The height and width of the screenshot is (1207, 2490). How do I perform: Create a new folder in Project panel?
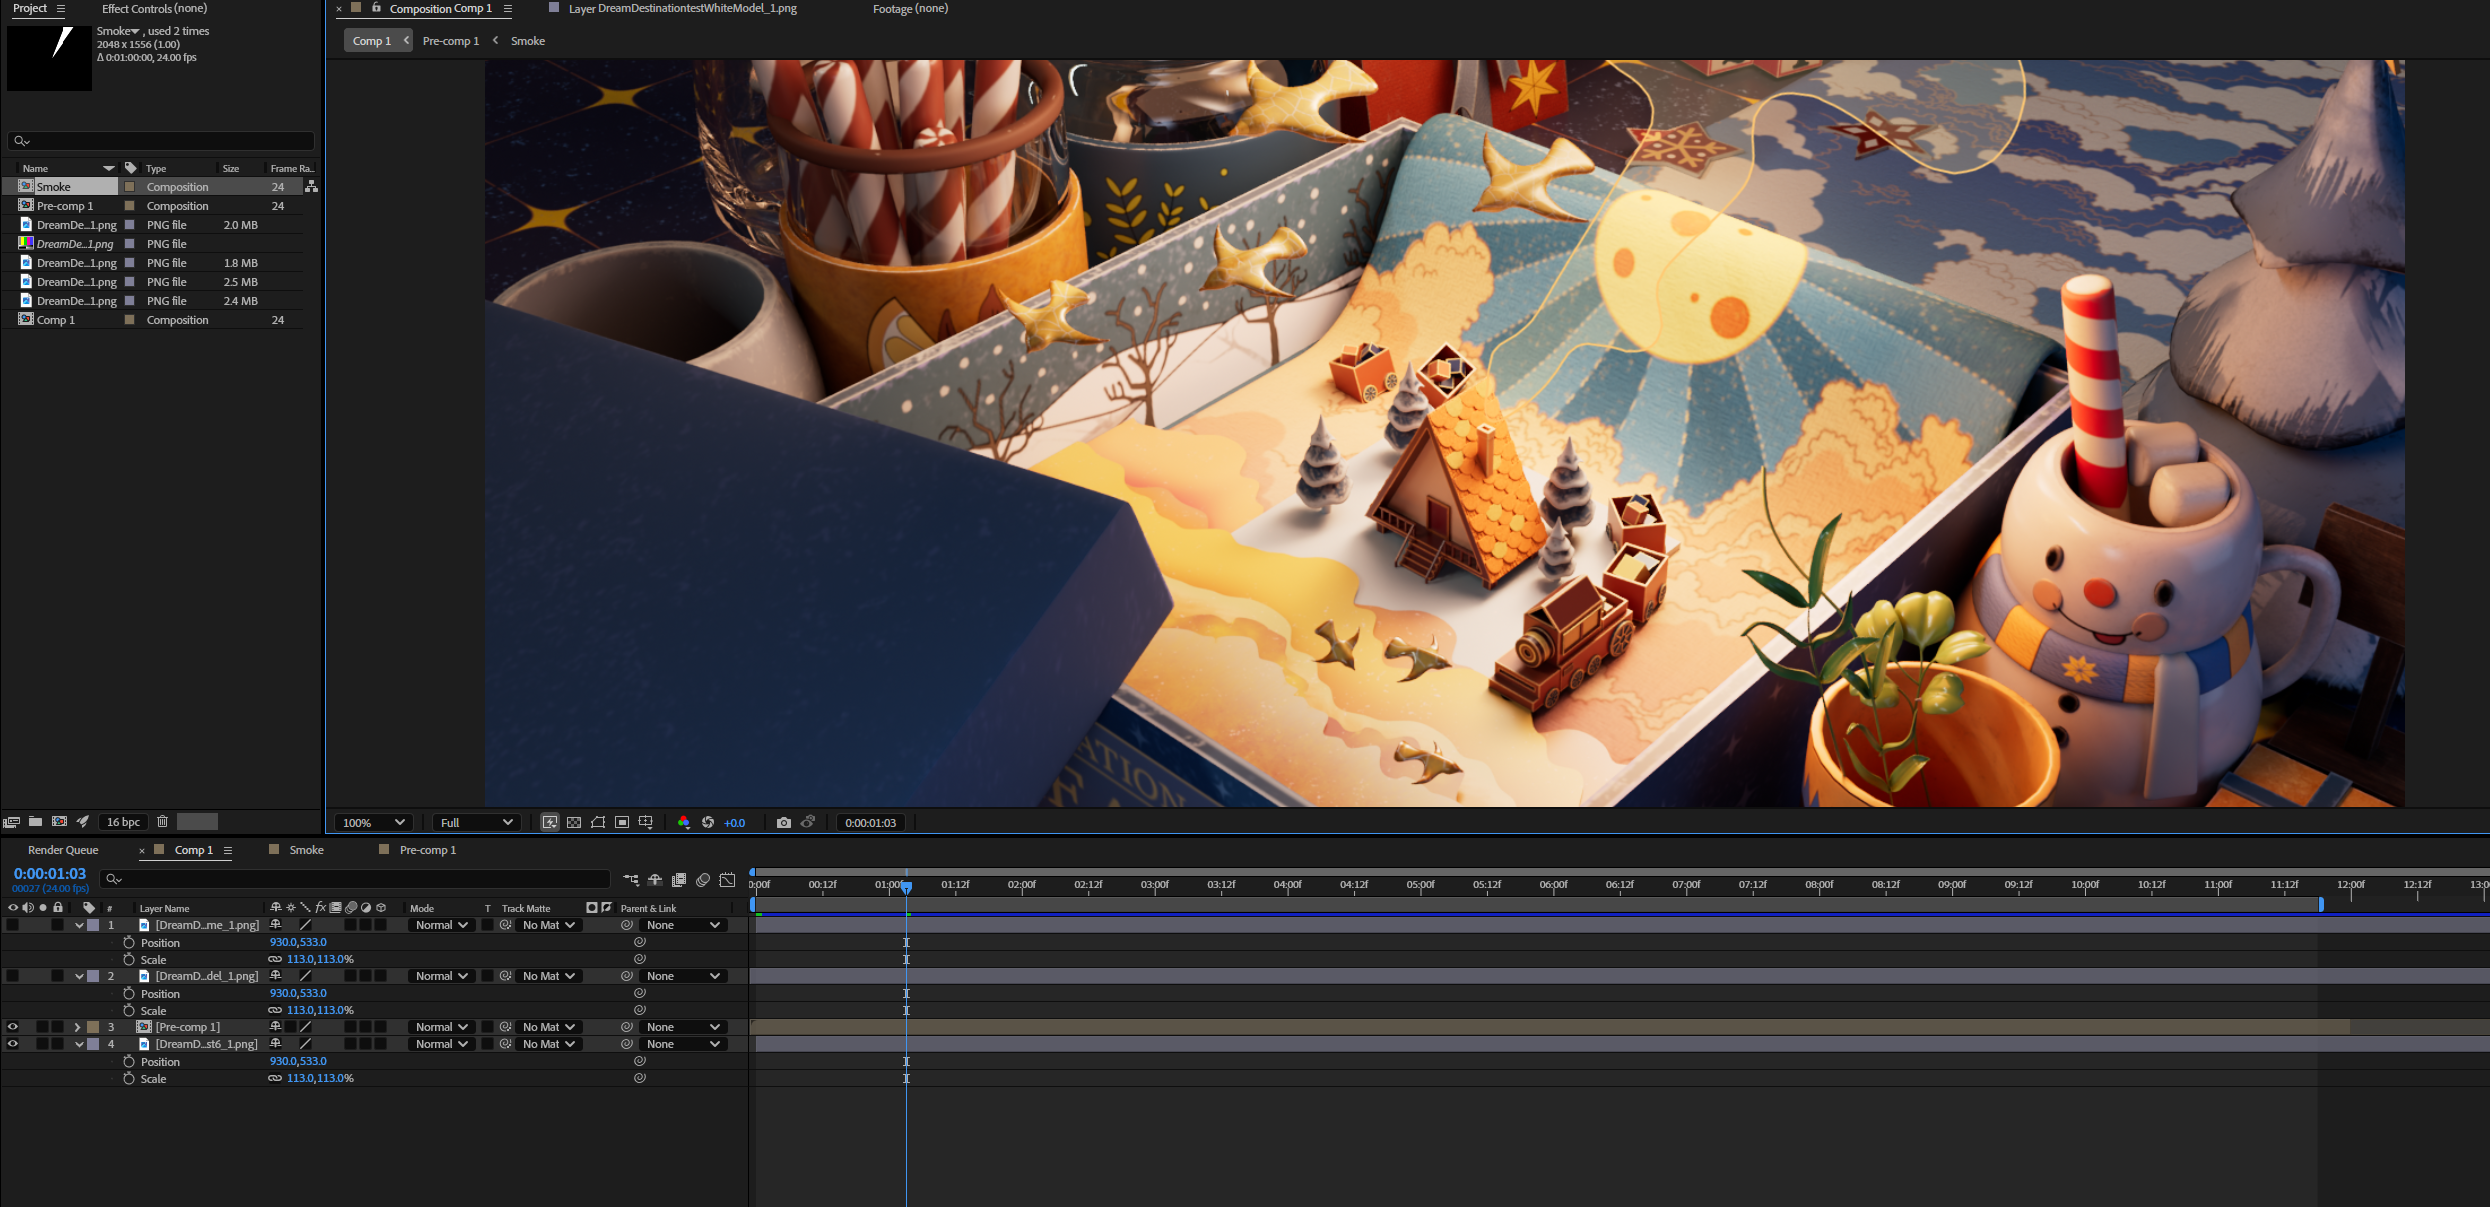coord(35,822)
